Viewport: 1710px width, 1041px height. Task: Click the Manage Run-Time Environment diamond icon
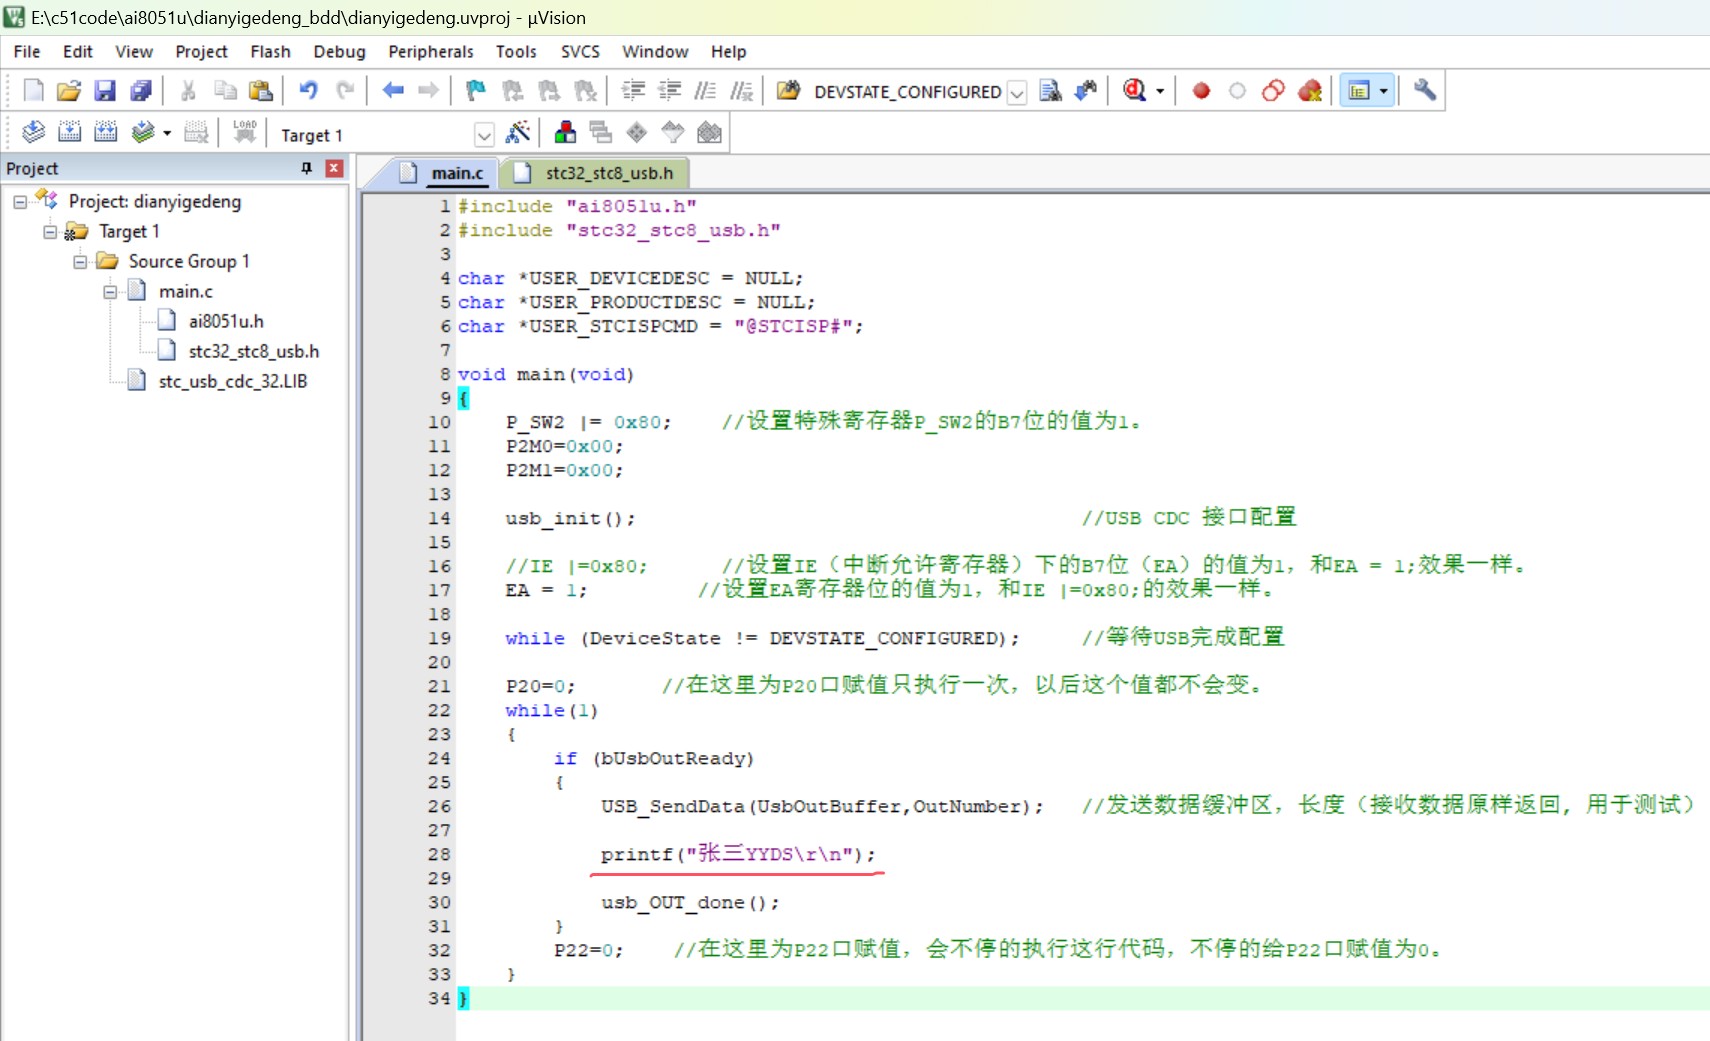click(x=637, y=133)
